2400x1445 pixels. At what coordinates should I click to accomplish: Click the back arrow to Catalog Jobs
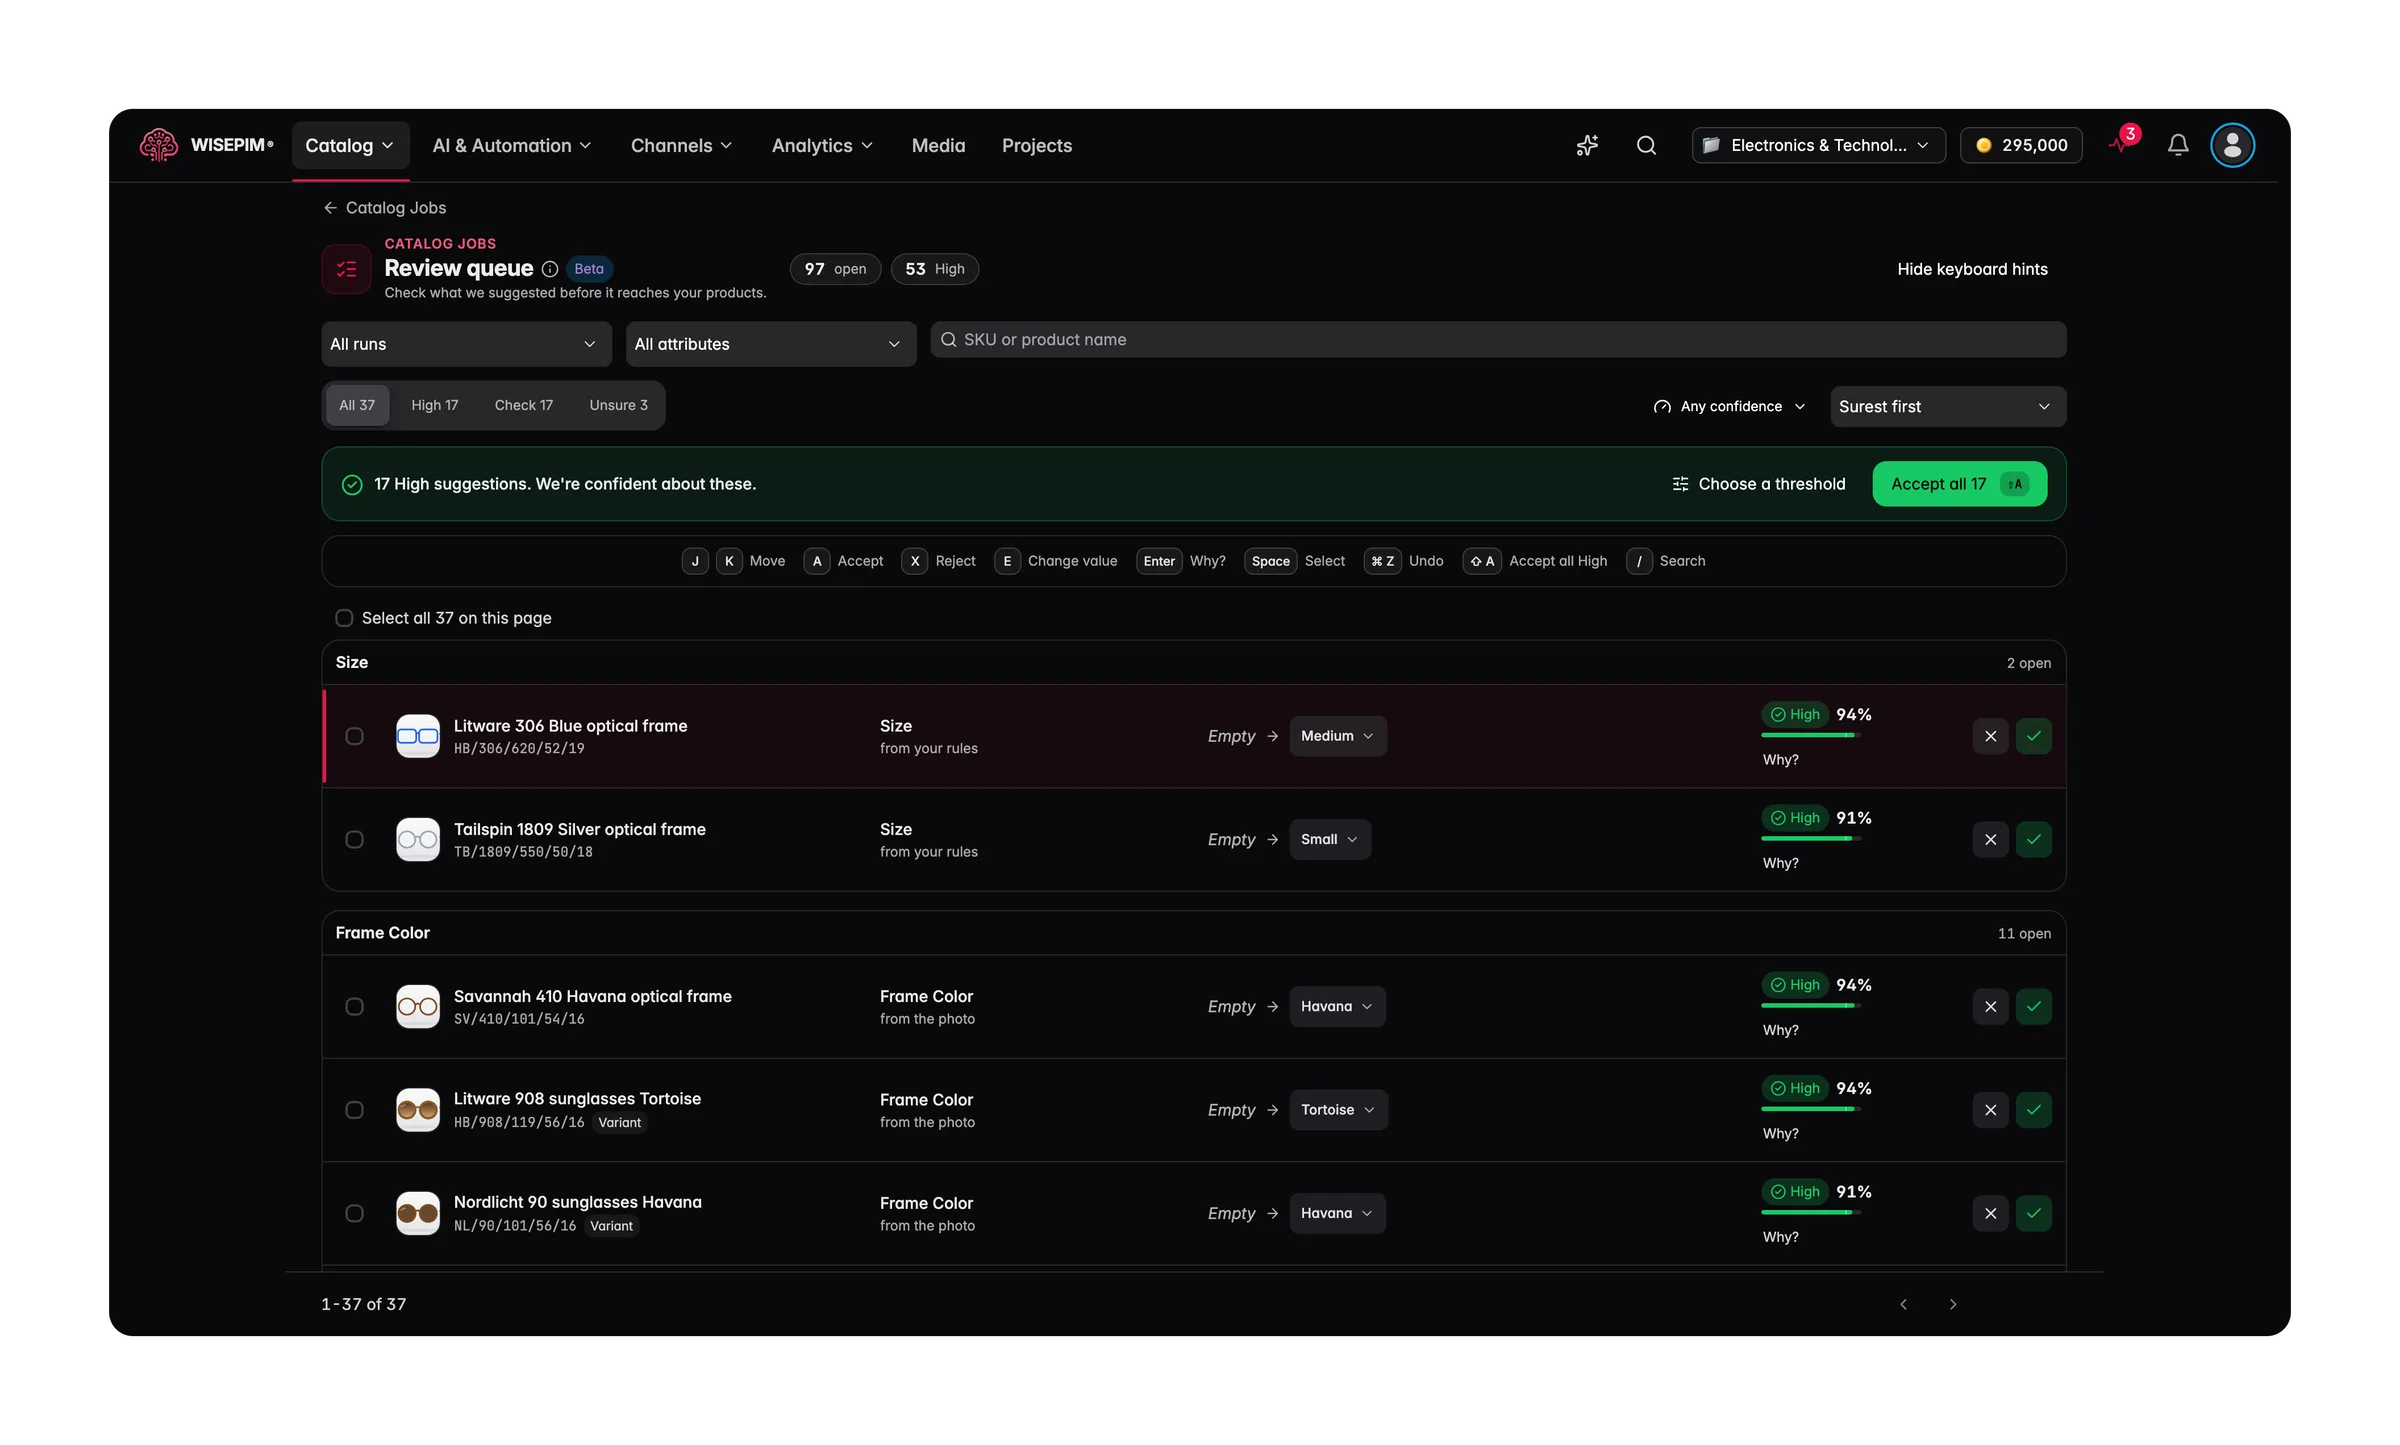pos(330,207)
